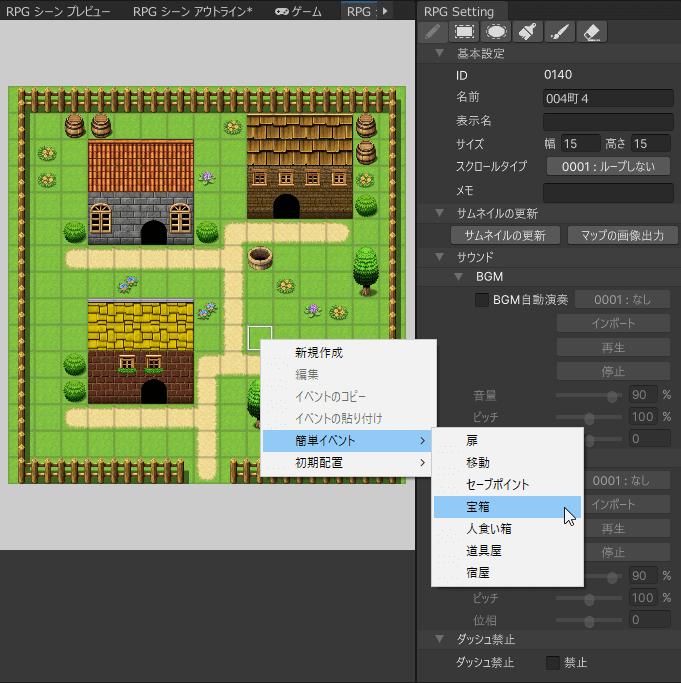The image size is (681, 683).
Task: Toggle the ダッシュ禁止 禁止 checkbox
Action: pyautogui.click(x=553, y=662)
